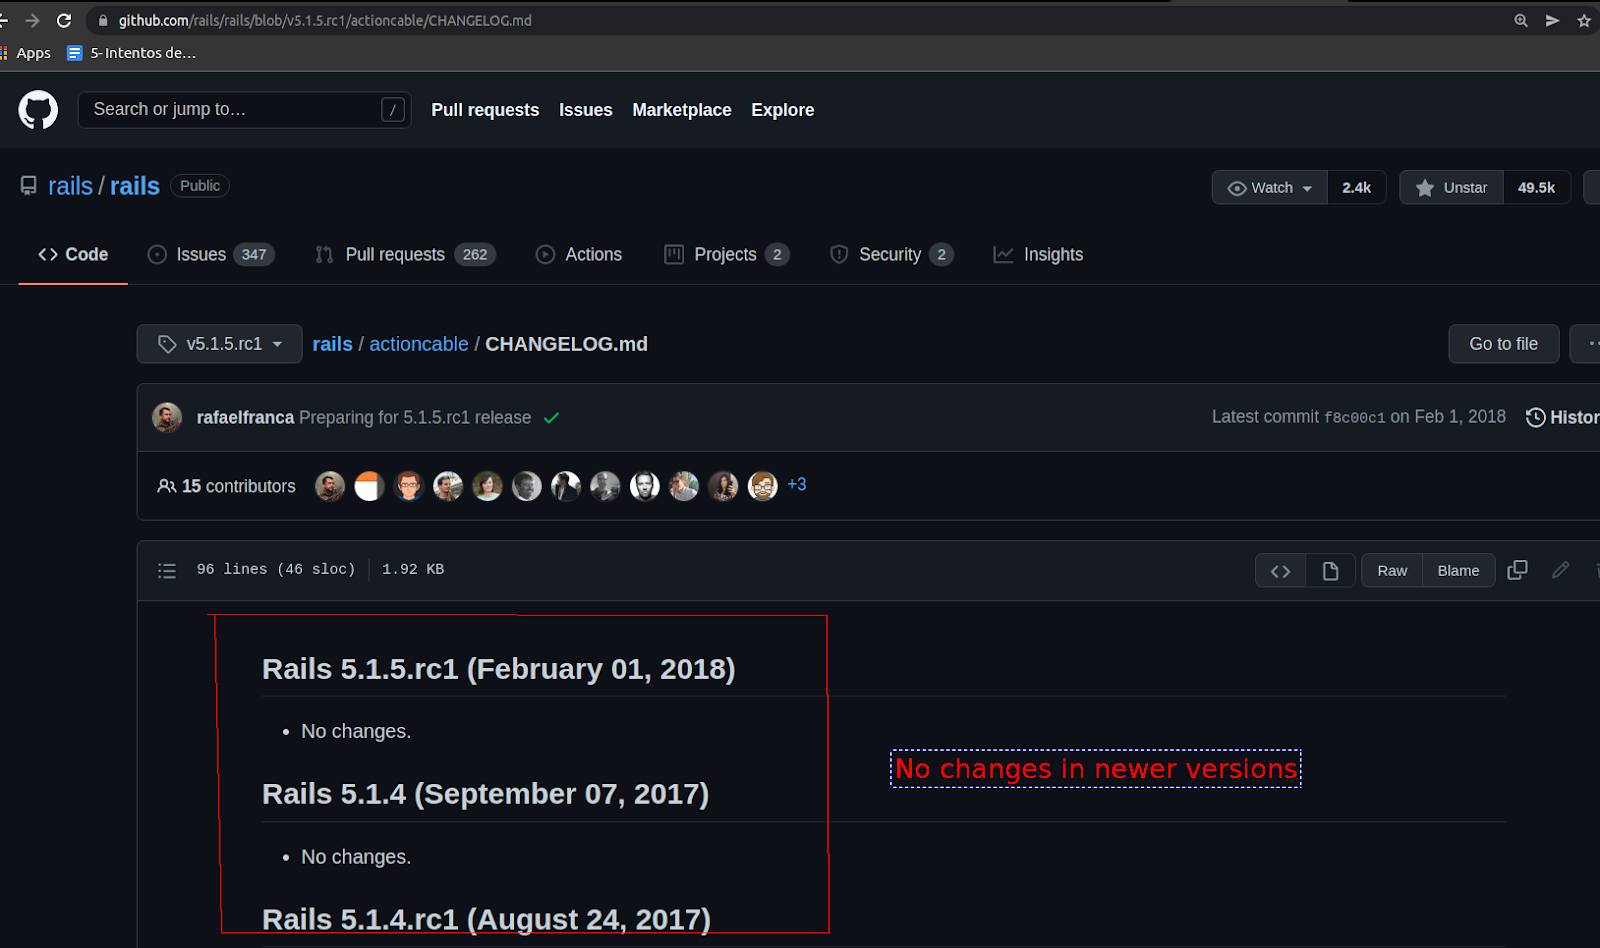Switch to the repository Issues tab
Screen dimensions: 1600x948
click(211, 255)
